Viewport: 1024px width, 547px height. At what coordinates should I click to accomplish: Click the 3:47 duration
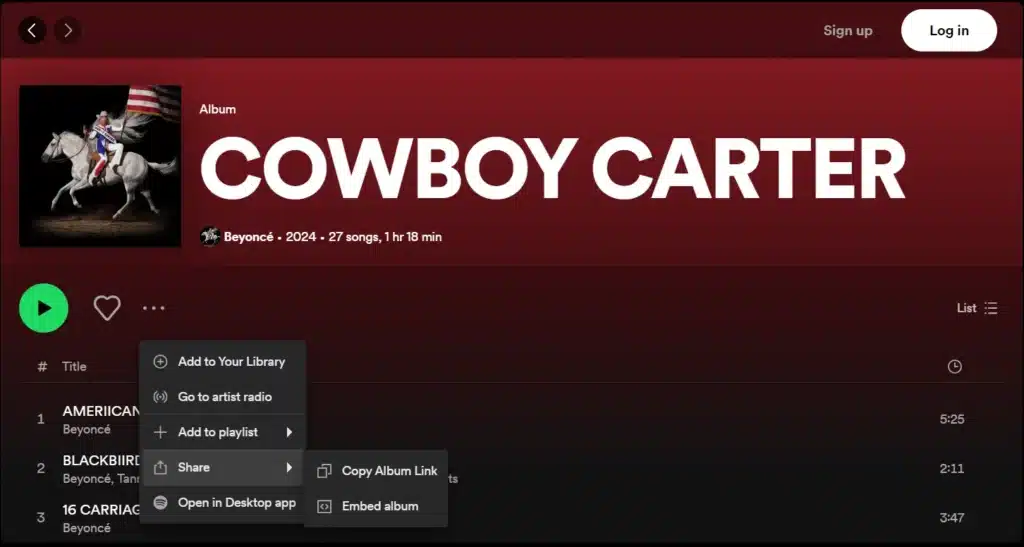point(952,518)
